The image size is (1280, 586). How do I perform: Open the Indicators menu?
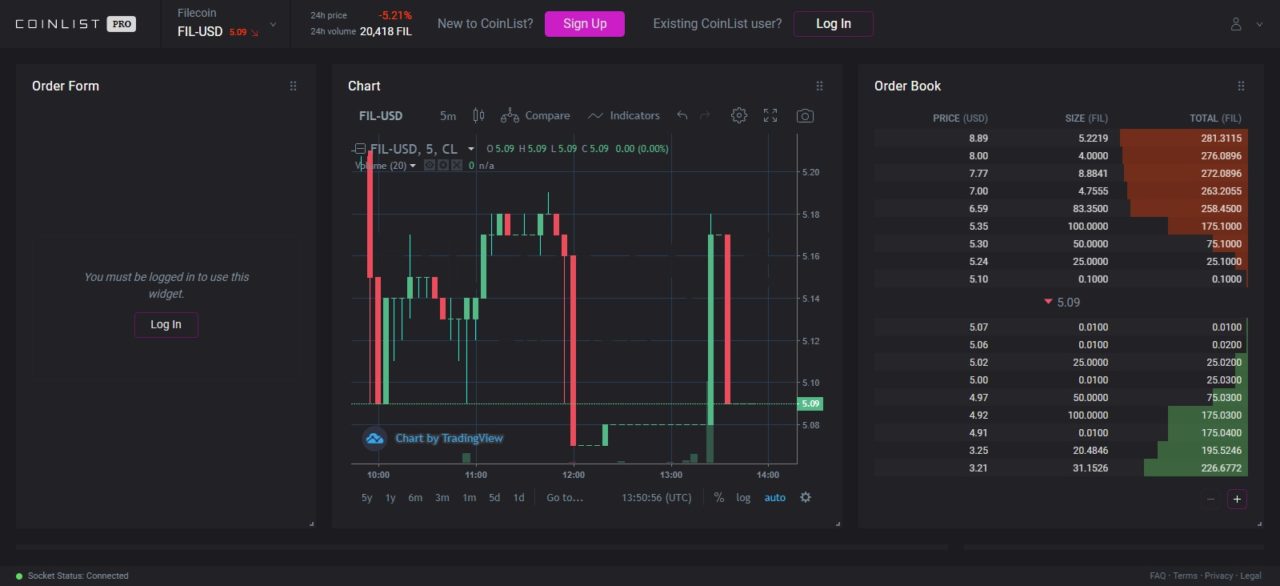(624, 116)
